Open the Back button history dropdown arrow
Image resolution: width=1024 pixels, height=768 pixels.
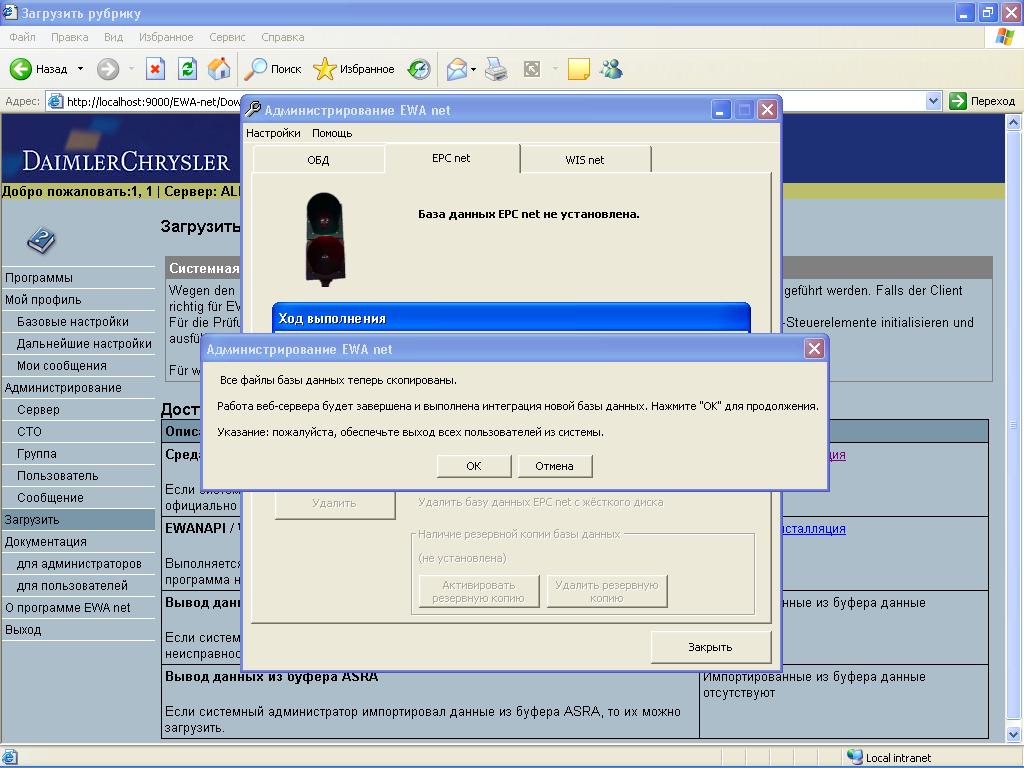tap(80, 69)
